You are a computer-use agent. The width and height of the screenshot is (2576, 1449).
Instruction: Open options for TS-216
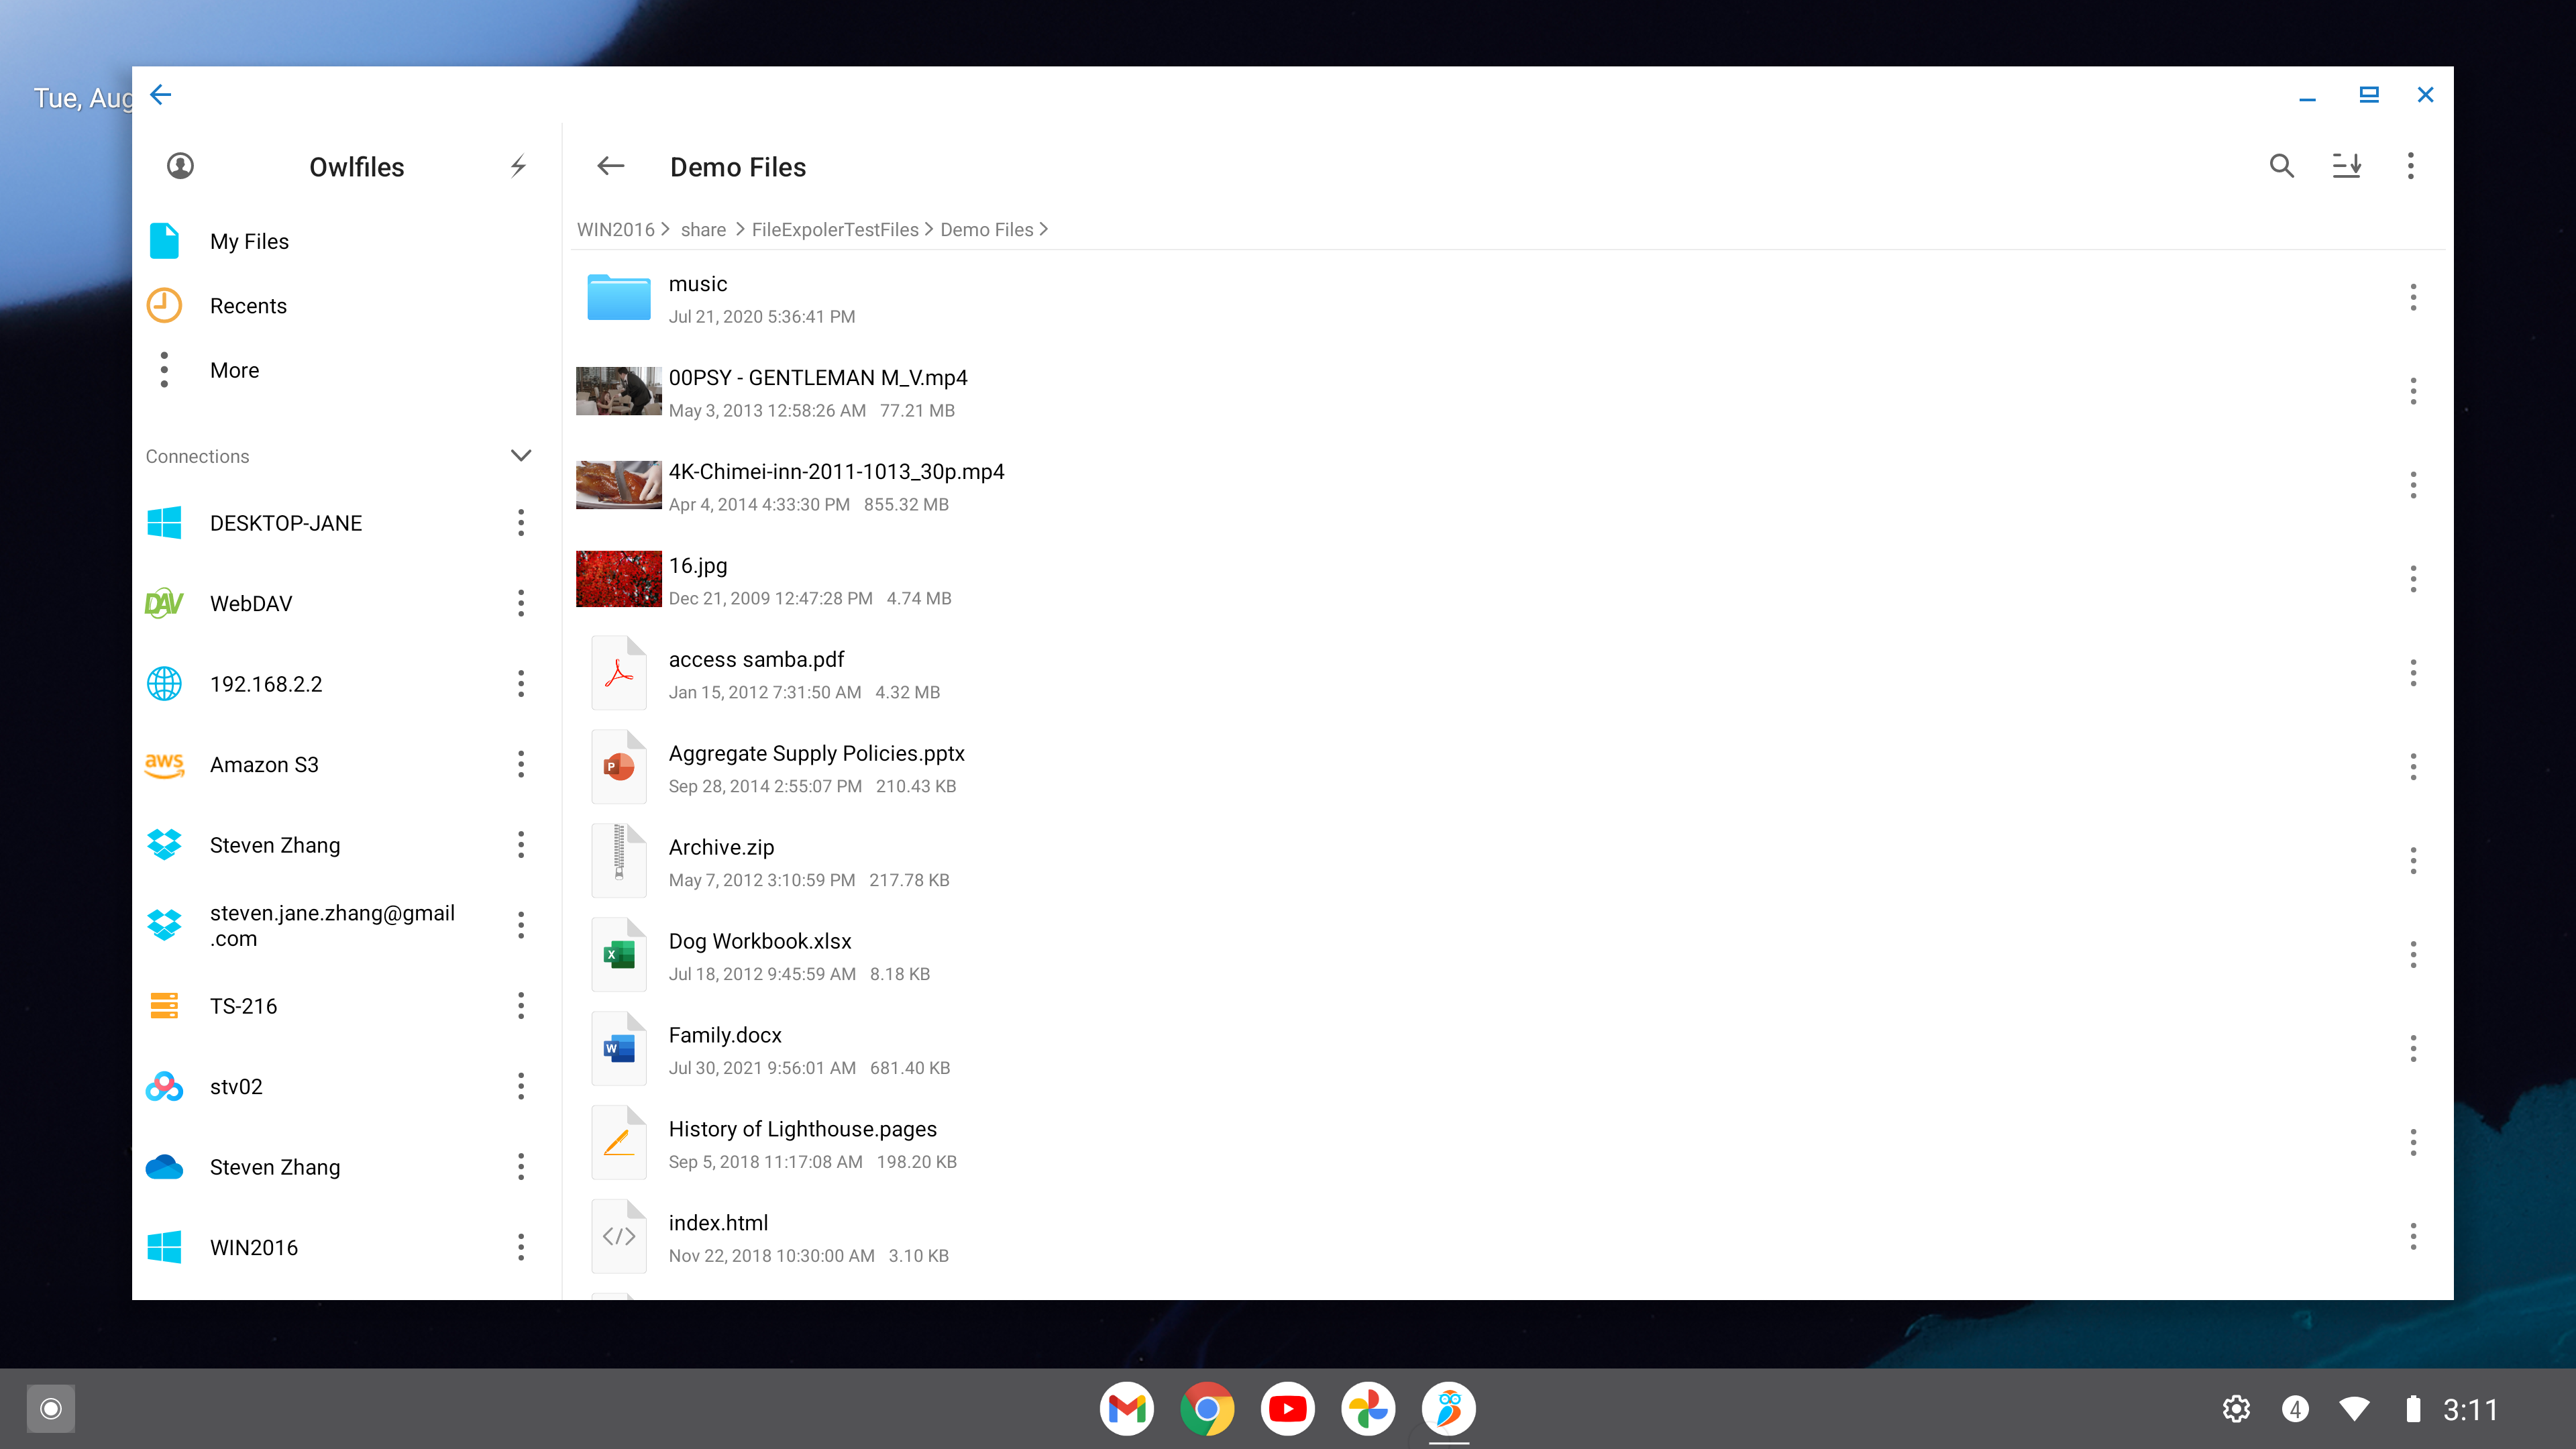[x=520, y=1006]
